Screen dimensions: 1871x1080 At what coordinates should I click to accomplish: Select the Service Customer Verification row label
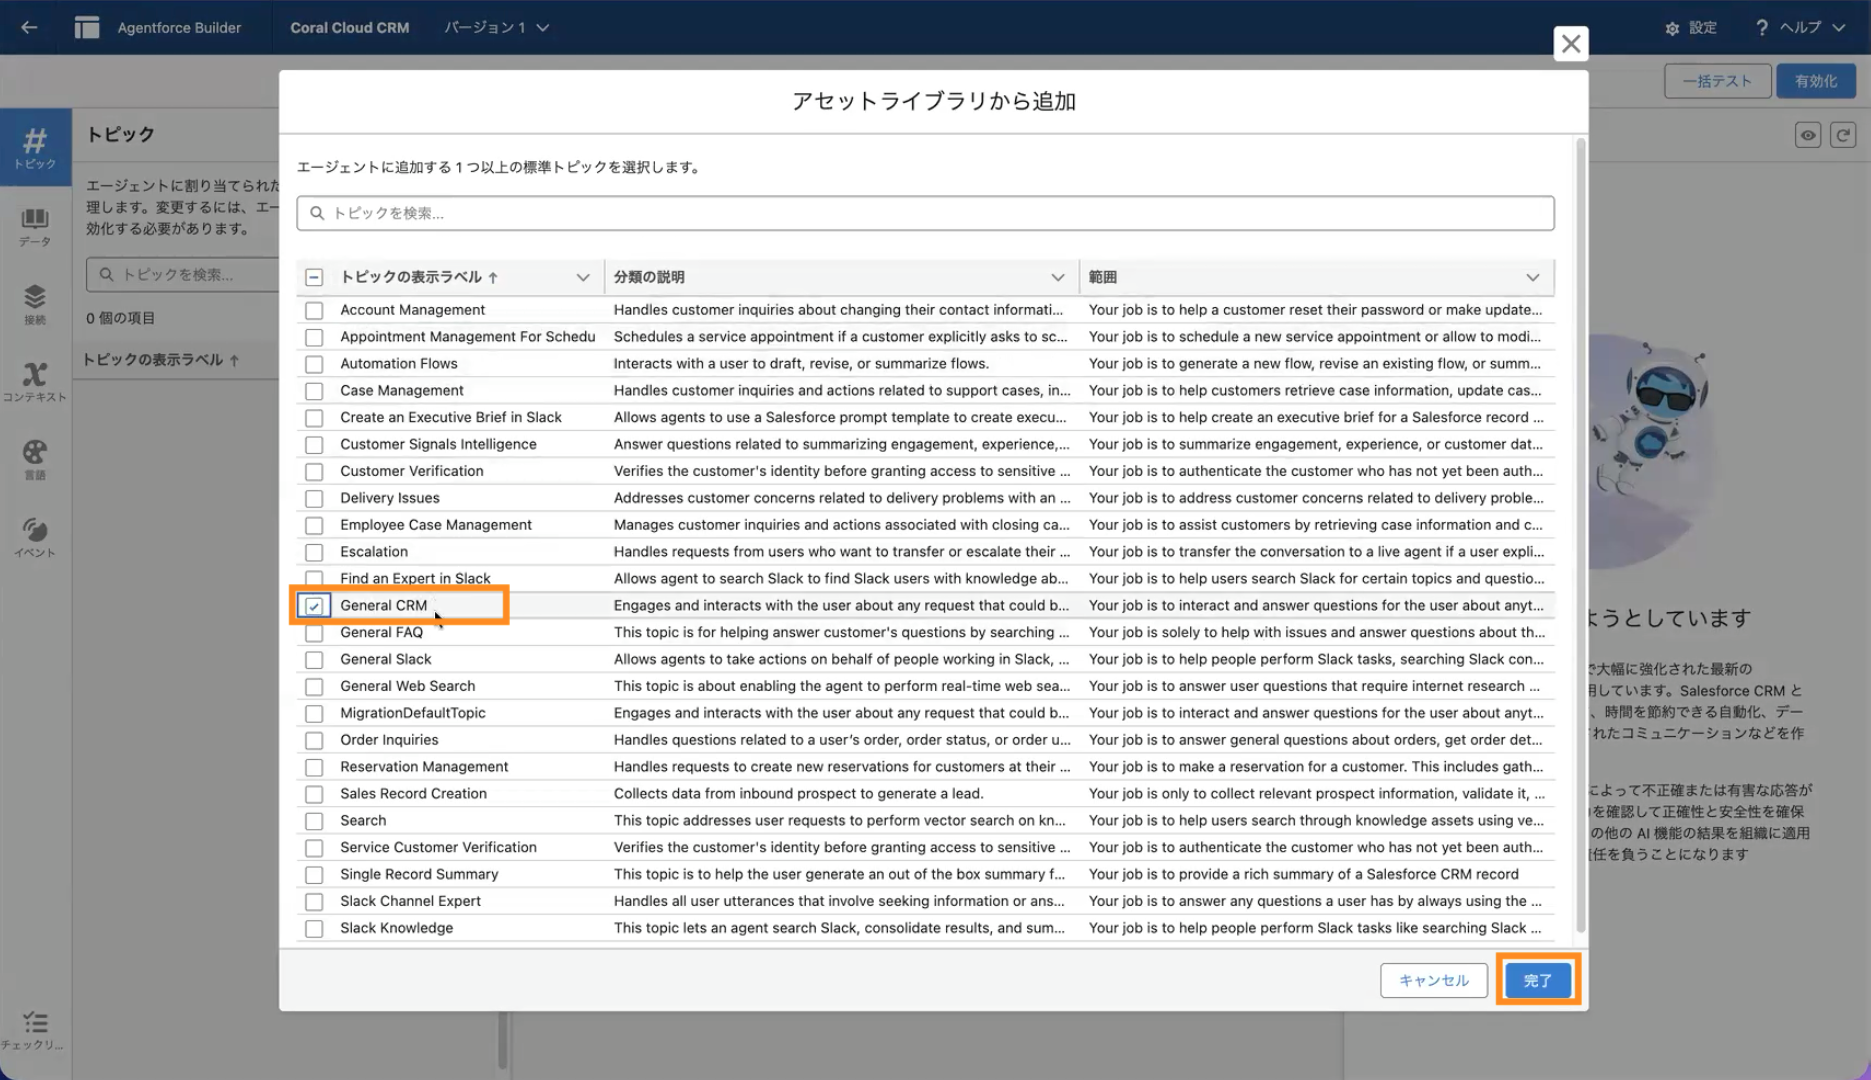(x=438, y=847)
